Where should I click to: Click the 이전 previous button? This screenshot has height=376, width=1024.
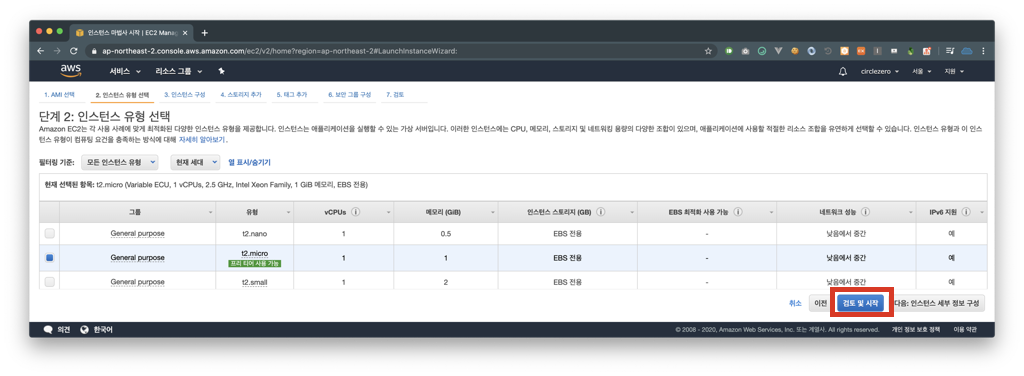pyautogui.click(x=820, y=303)
